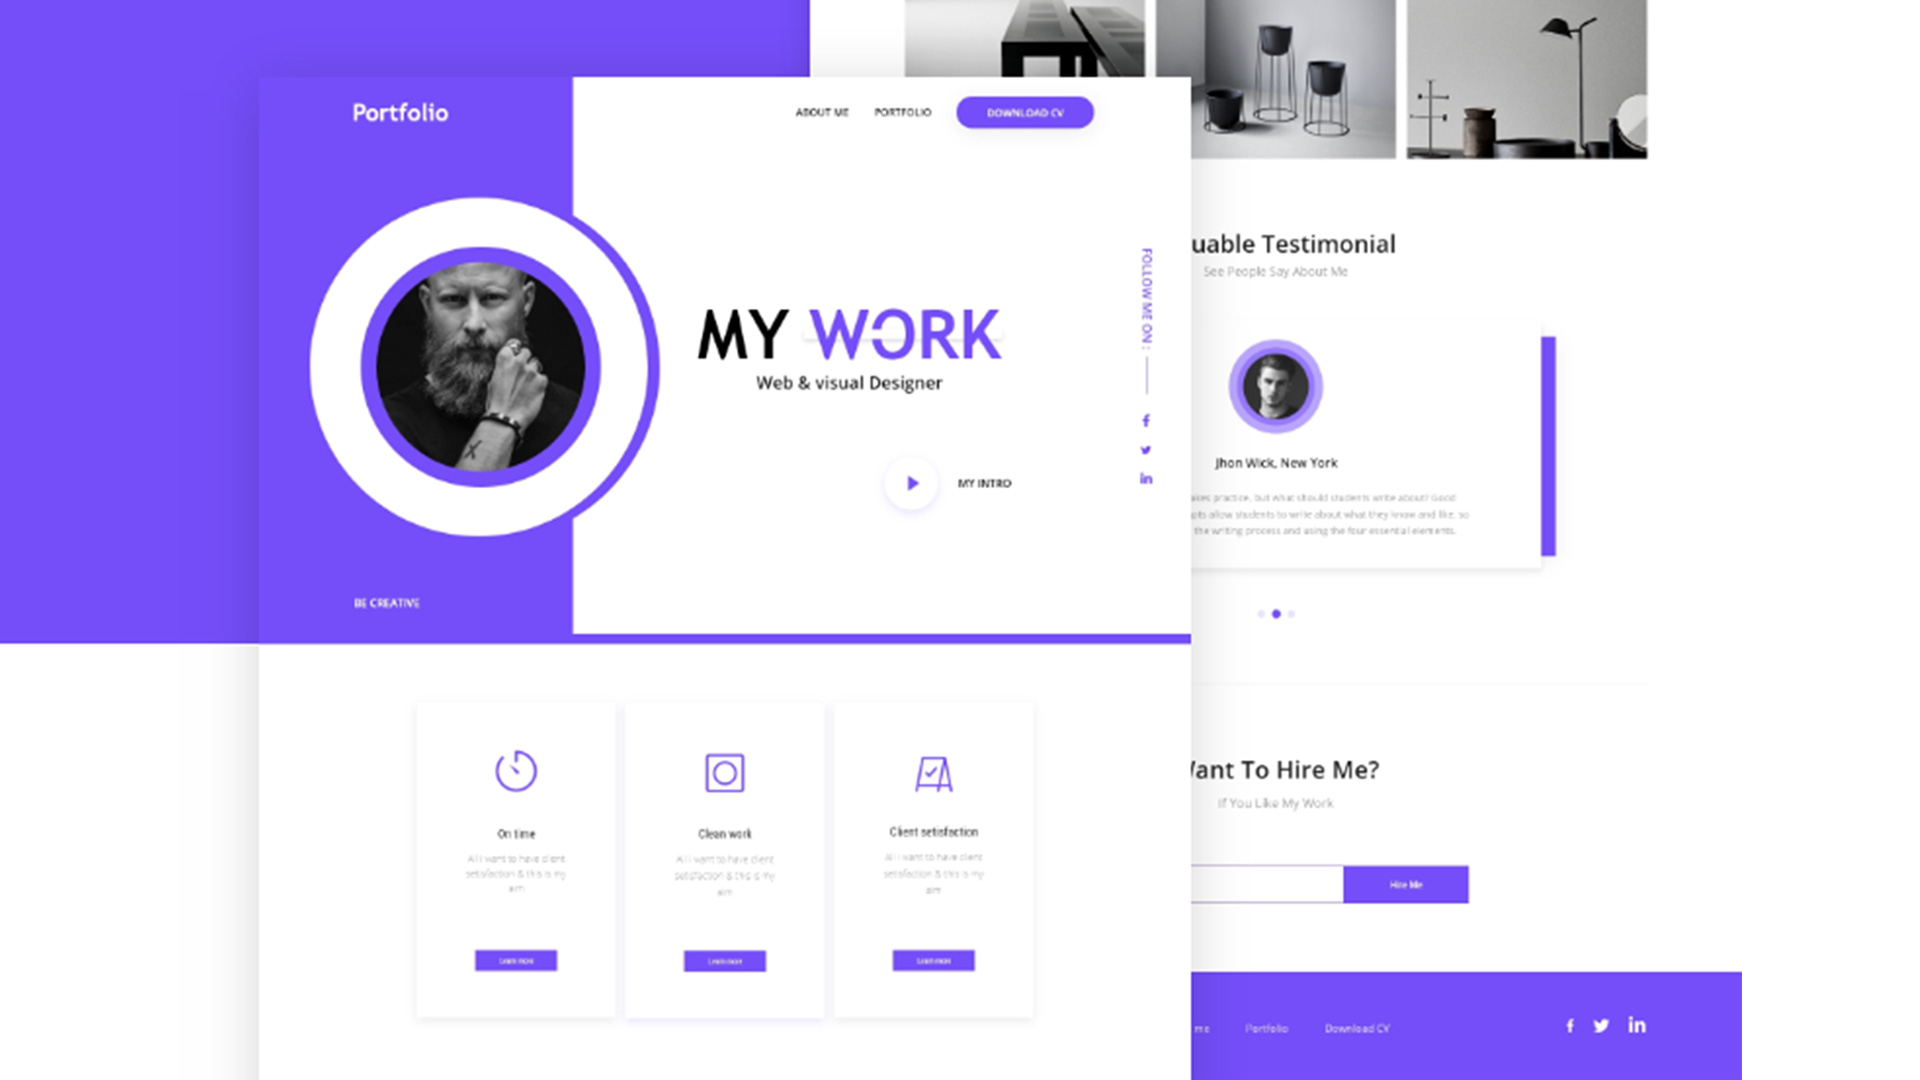Click the Hire Me button
This screenshot has width=1920, height=1080.
(x=1404, y=884)
